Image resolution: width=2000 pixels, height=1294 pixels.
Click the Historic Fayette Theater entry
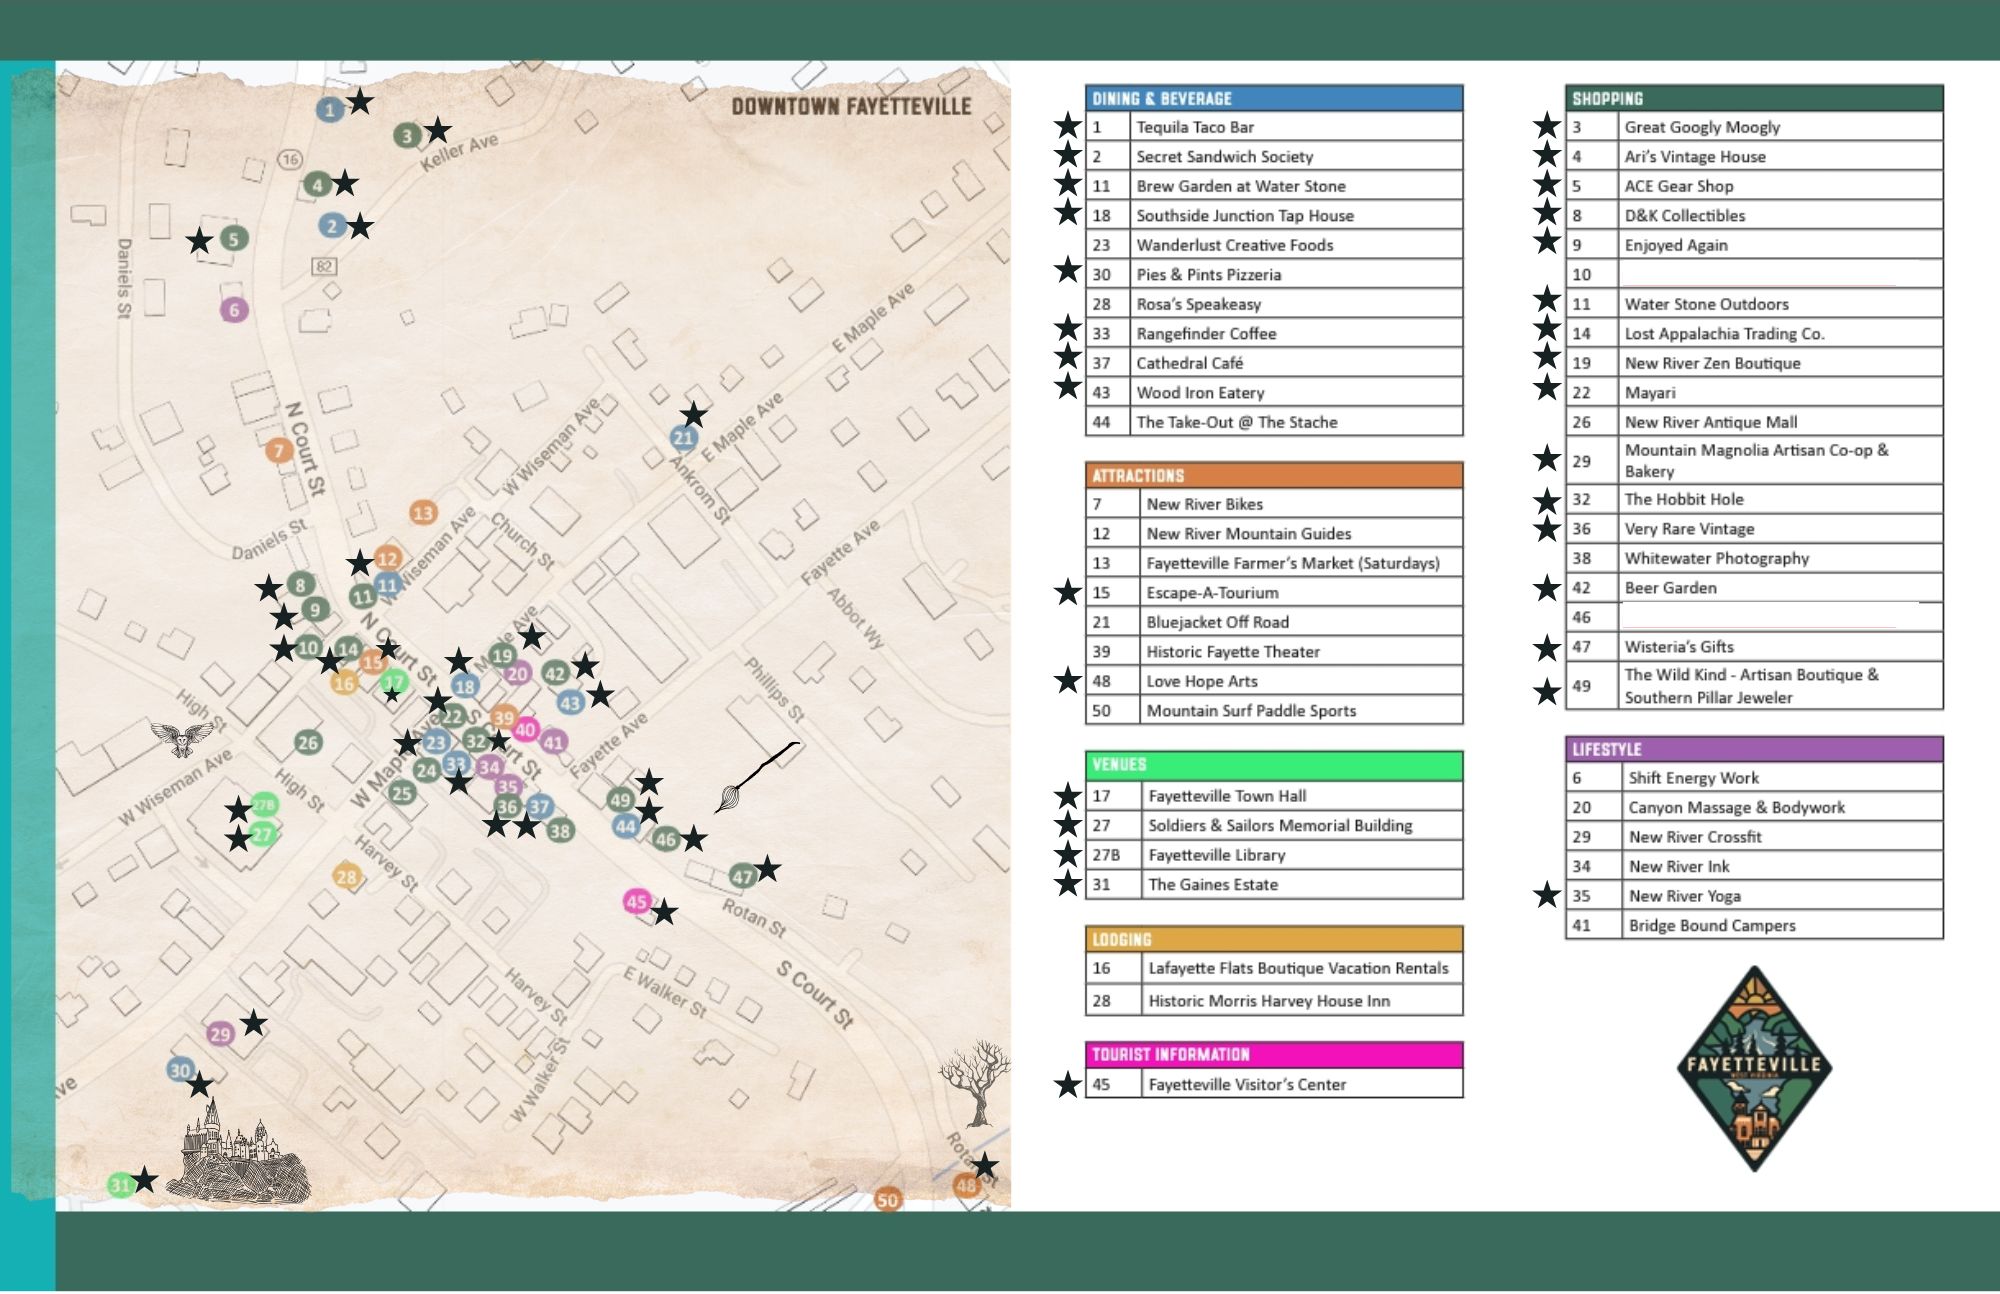1232,651
